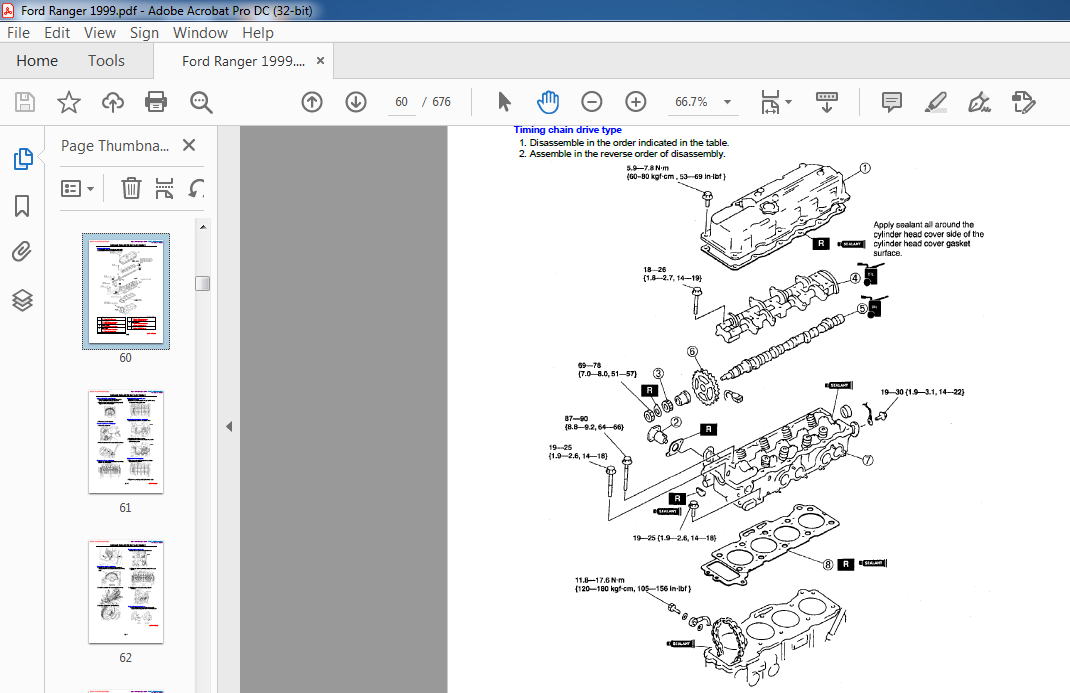1070x693 pixels.
Task: Open the thumbnail options menu dropdown
Action: point(77,188)
